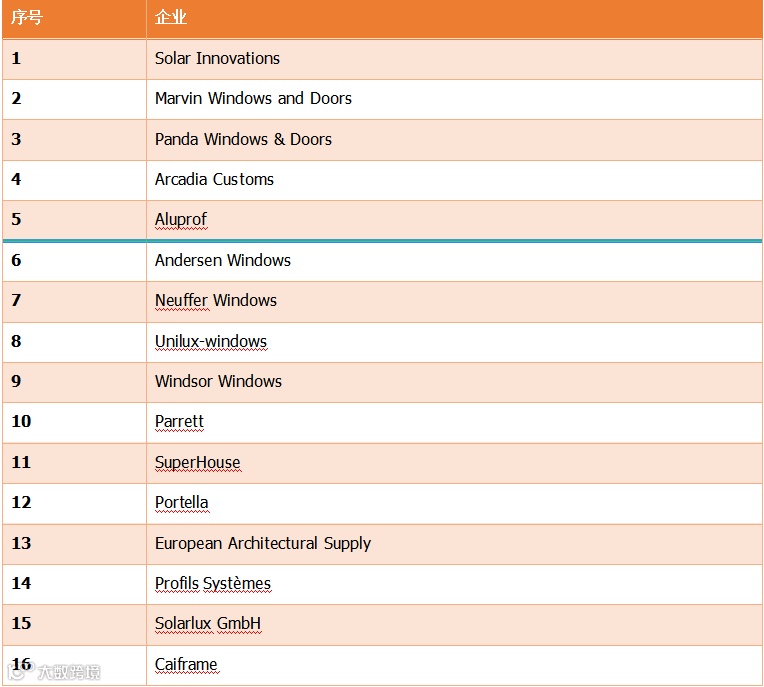
Task: Click the Profils Systèmes entry
Action: (455, 585)
